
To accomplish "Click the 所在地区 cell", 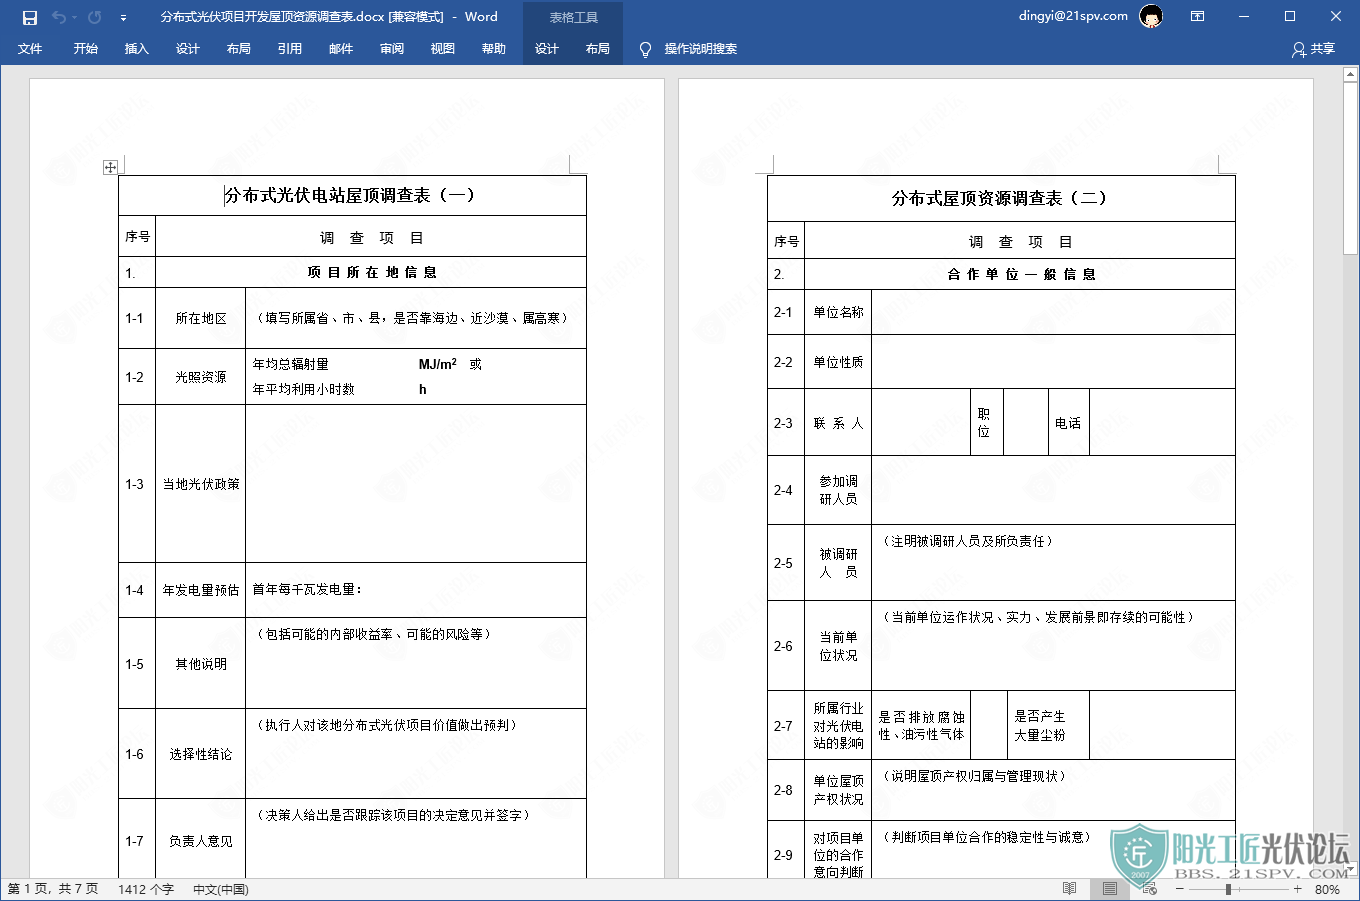I will (201, 318).
